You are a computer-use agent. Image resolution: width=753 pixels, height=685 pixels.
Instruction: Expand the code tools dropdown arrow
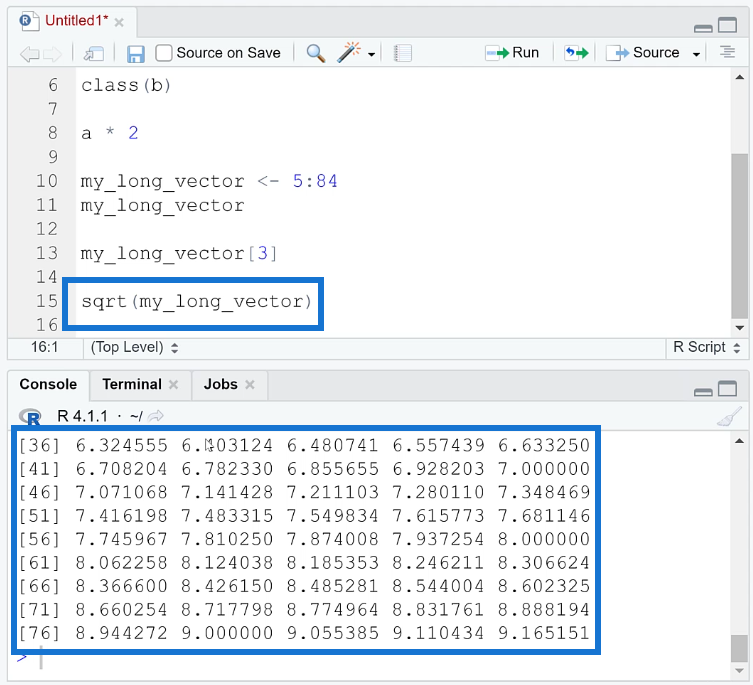[x=371, y=54]
